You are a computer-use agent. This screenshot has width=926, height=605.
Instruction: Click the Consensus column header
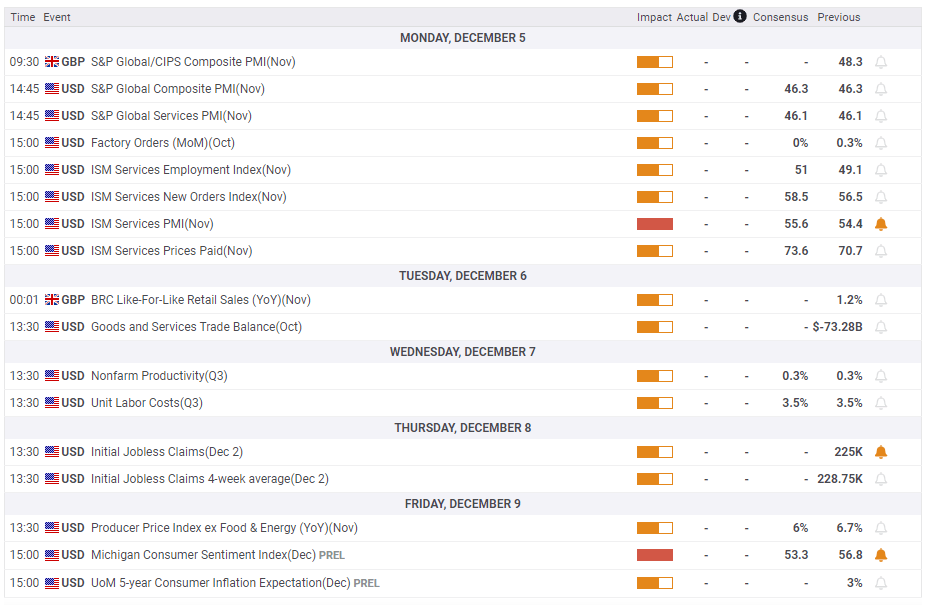780,17
